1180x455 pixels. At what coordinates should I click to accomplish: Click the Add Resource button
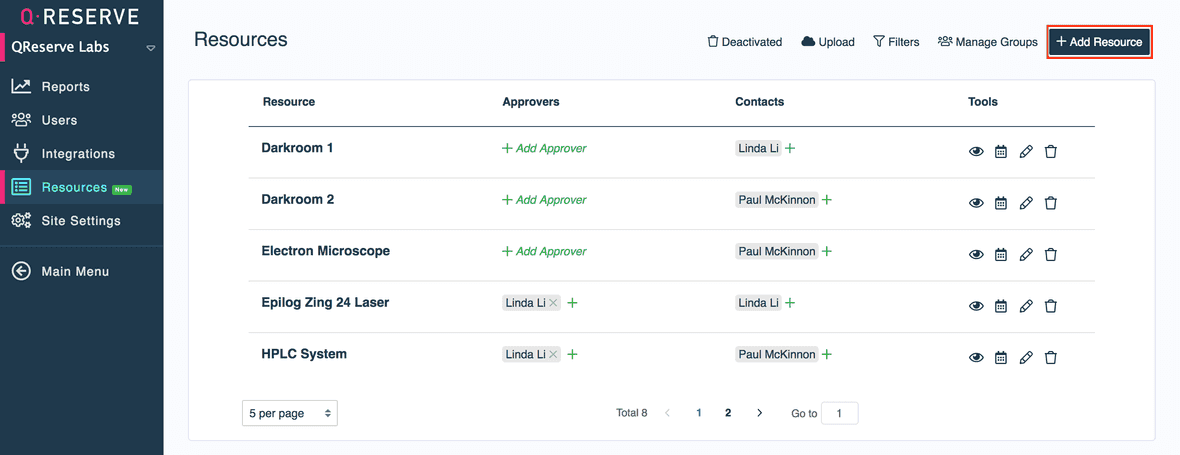pos(1099,42)
